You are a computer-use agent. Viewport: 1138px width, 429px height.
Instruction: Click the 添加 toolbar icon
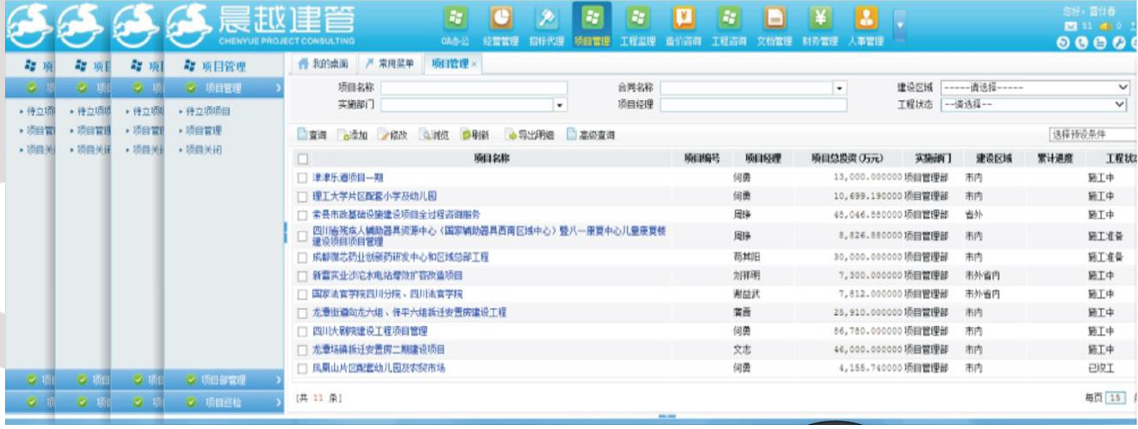tap(353, 135)
